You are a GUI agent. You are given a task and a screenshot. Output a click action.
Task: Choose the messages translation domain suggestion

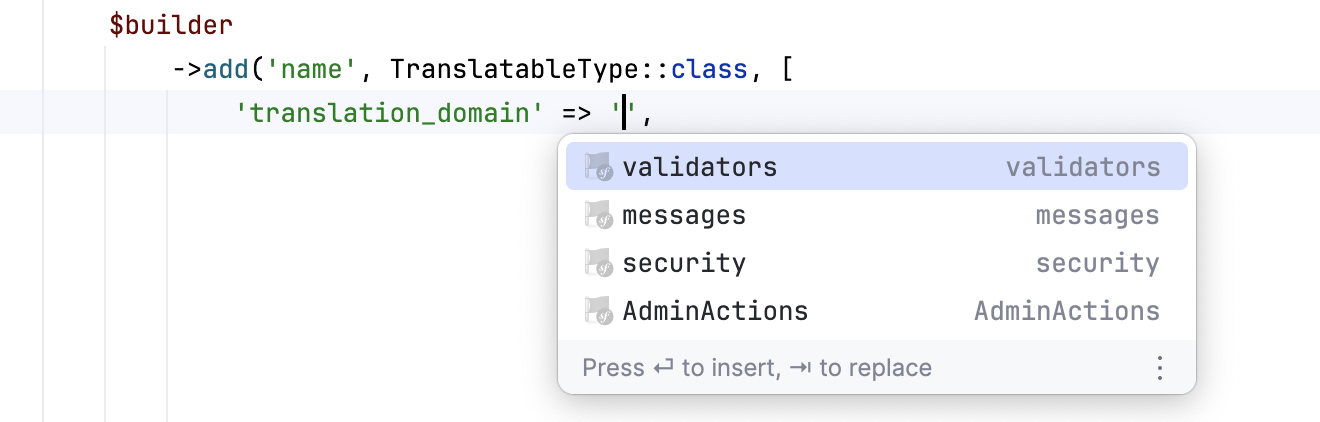click(684, 215)
